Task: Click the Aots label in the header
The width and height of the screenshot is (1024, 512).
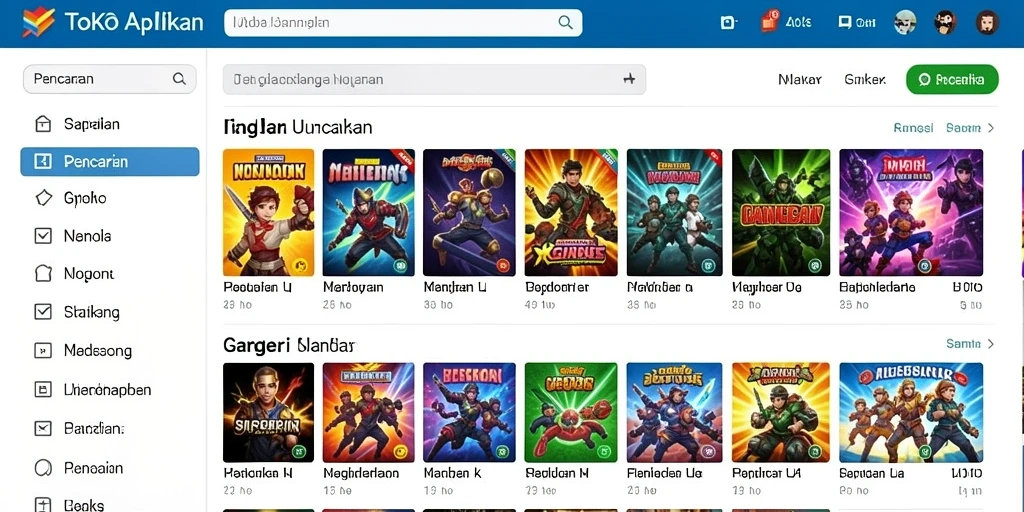Action: coord(798,22)
